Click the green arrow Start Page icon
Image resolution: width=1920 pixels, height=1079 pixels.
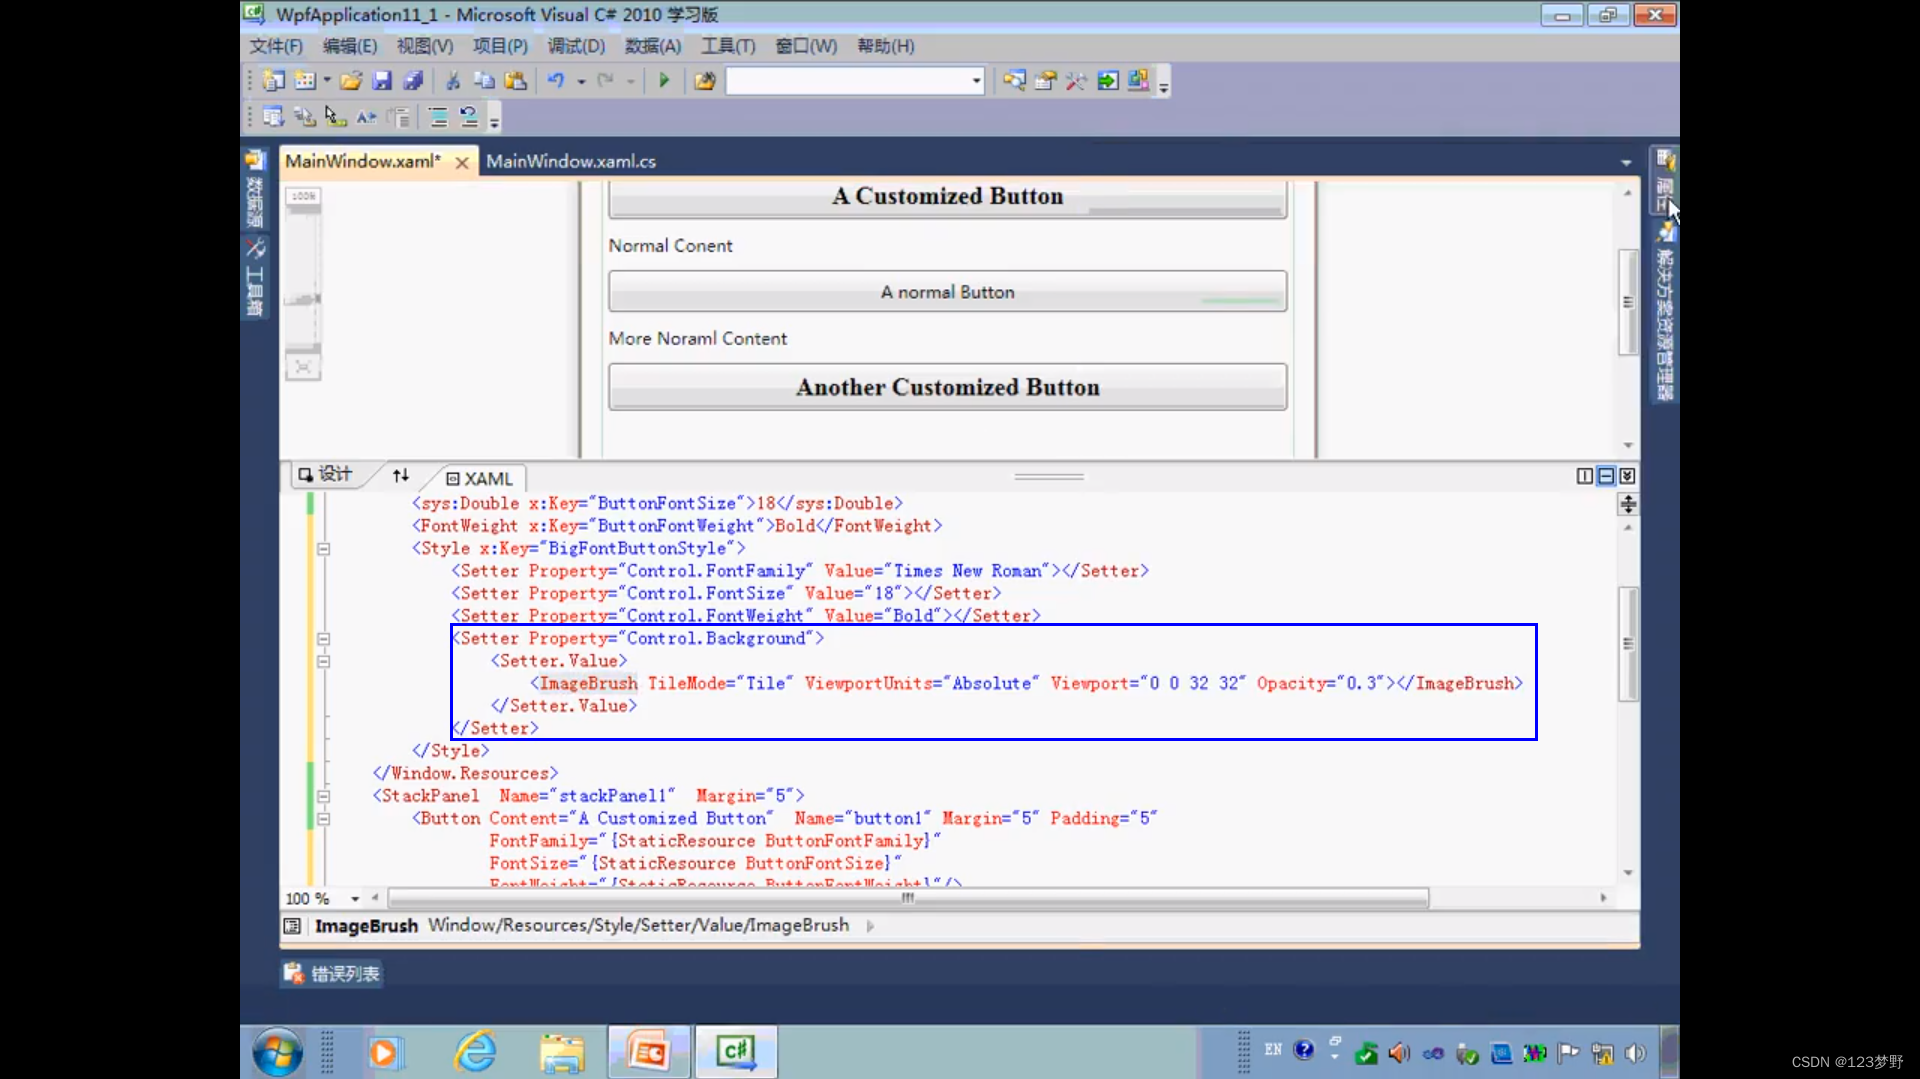tap(1108, 81)
